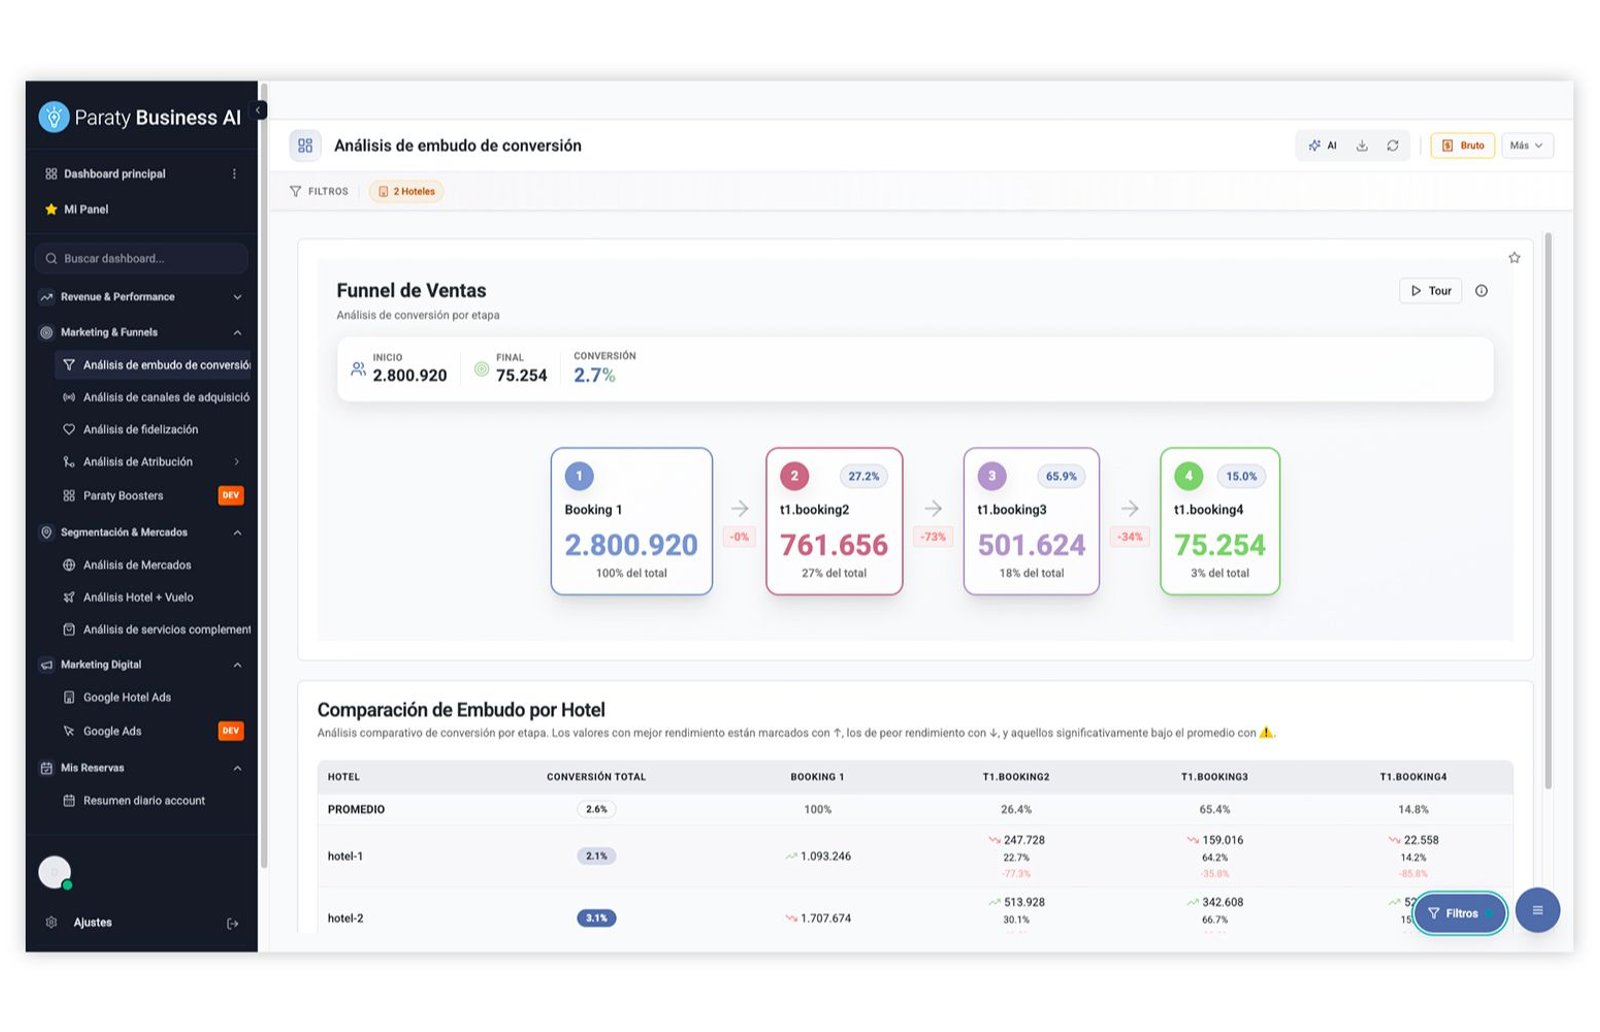Viewport: 1600px width, 1032px height.
Task: Start the Tour button
Action: [x=1430, y=291]
